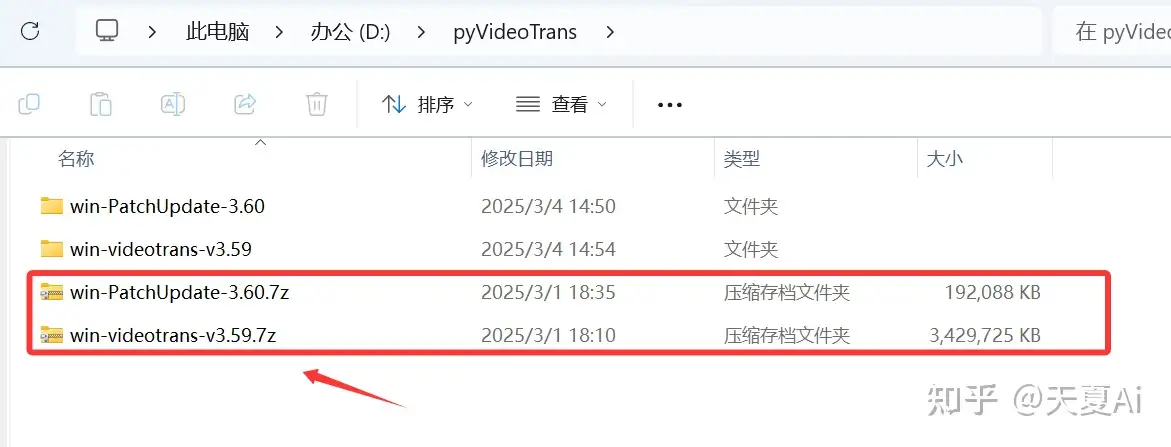This screenshot has height=447, width=1171.
Task: Click the search box for pyVideoTrans
Action: [1111, 31]
